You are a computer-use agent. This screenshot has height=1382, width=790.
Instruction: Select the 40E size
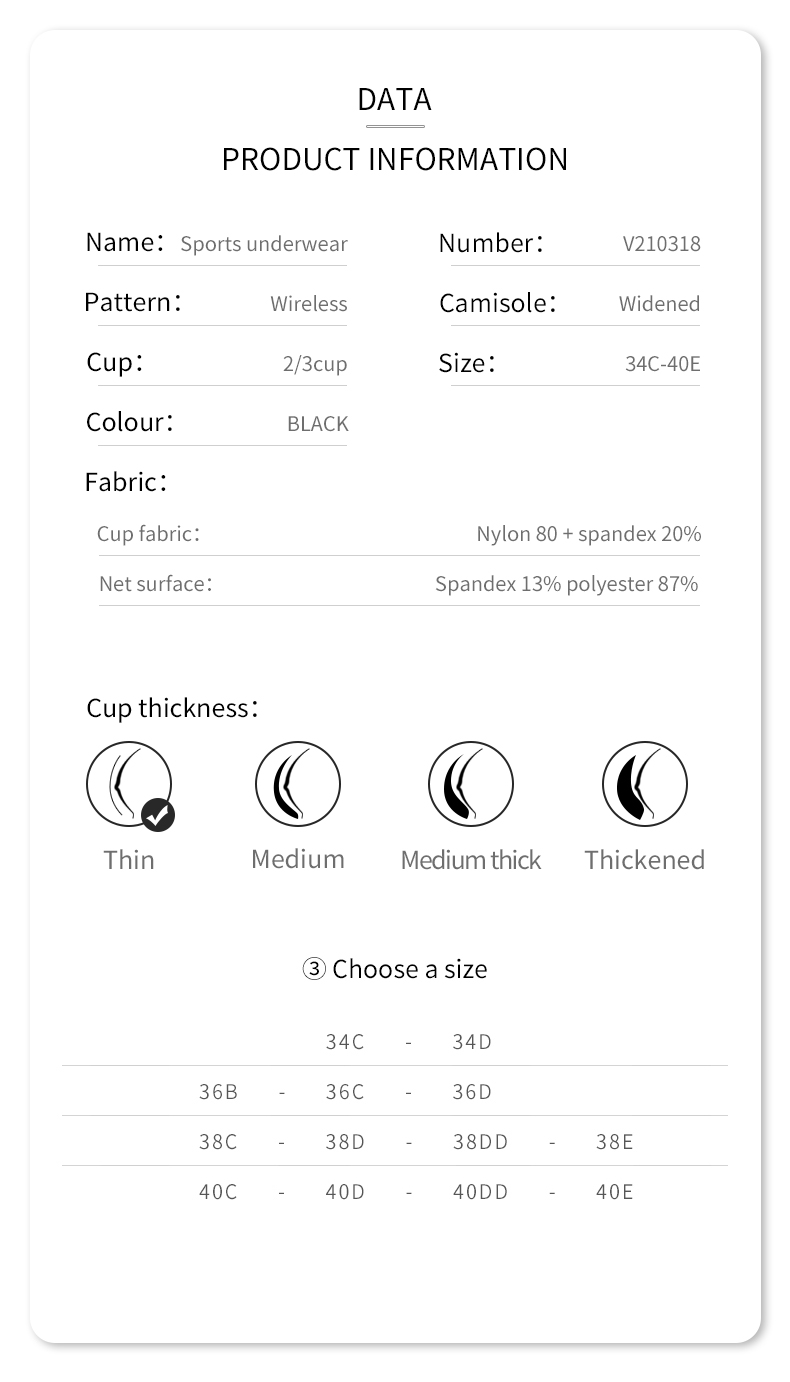coord(614,1192)
